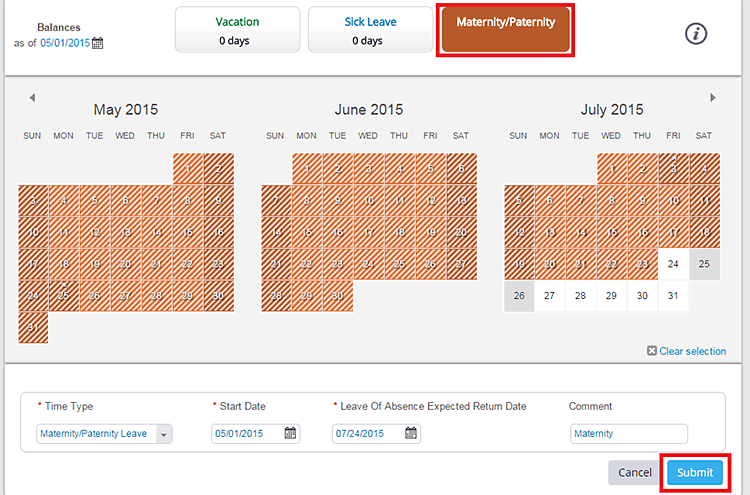The image size is (750, 495).
Task: Select July 27 on the calendar
Action: [x=550, y=296]
